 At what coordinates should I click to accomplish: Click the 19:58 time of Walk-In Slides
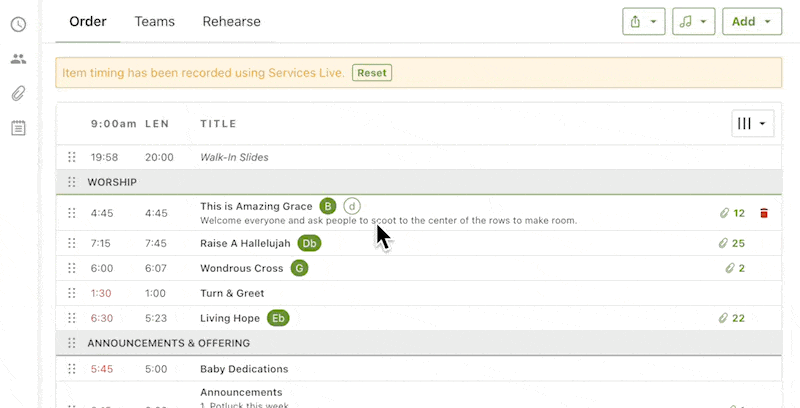105,157
